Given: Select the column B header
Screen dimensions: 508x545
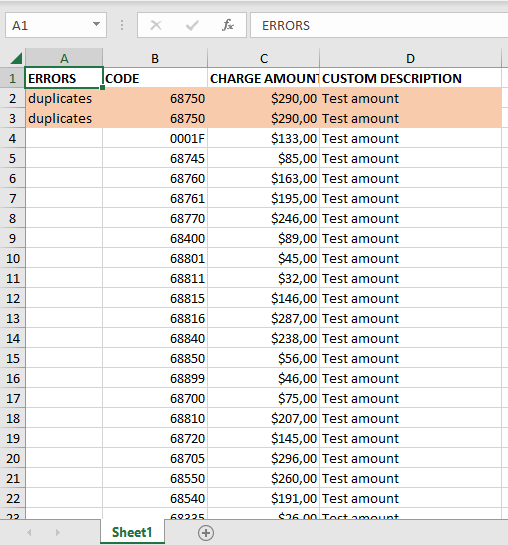Looking at the screenshot, I should coord(155,58).
